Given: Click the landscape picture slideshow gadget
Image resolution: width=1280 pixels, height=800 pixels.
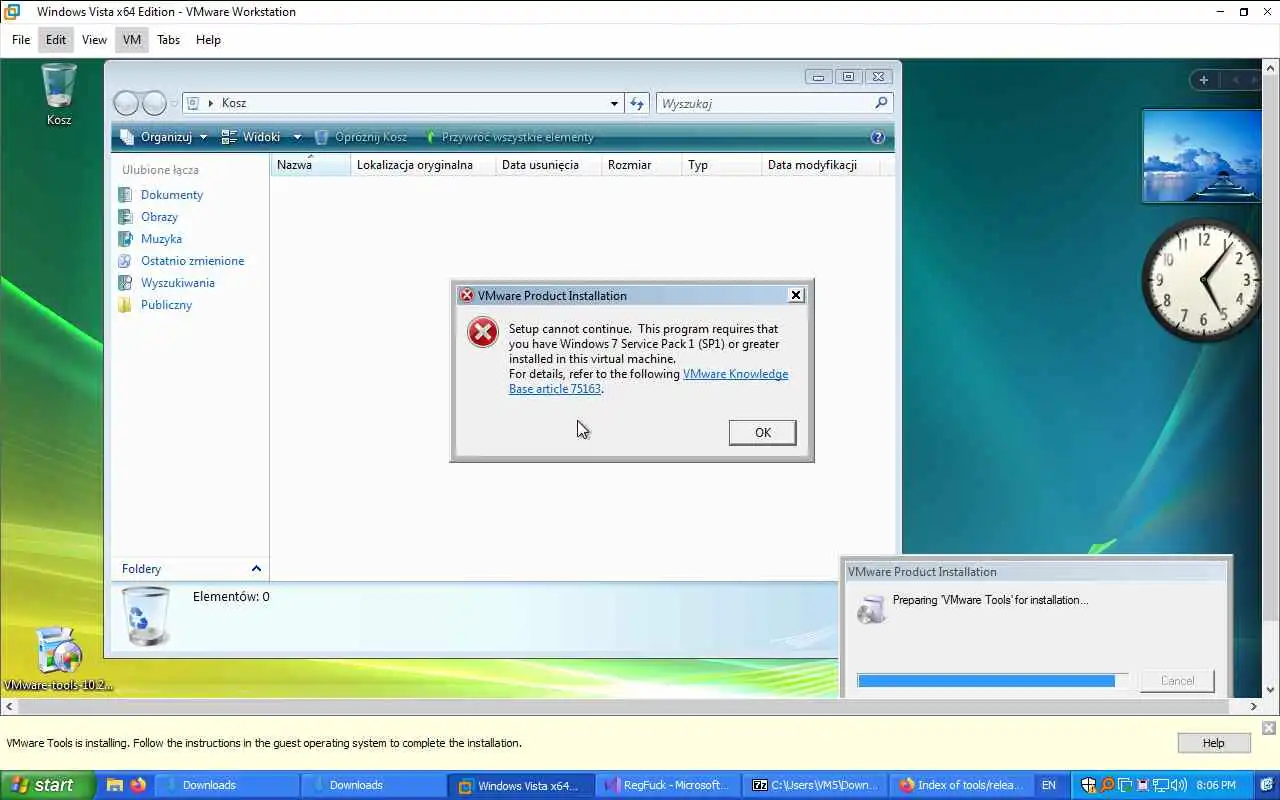Looking at the screenshot, I should (x=1202, y=156).
